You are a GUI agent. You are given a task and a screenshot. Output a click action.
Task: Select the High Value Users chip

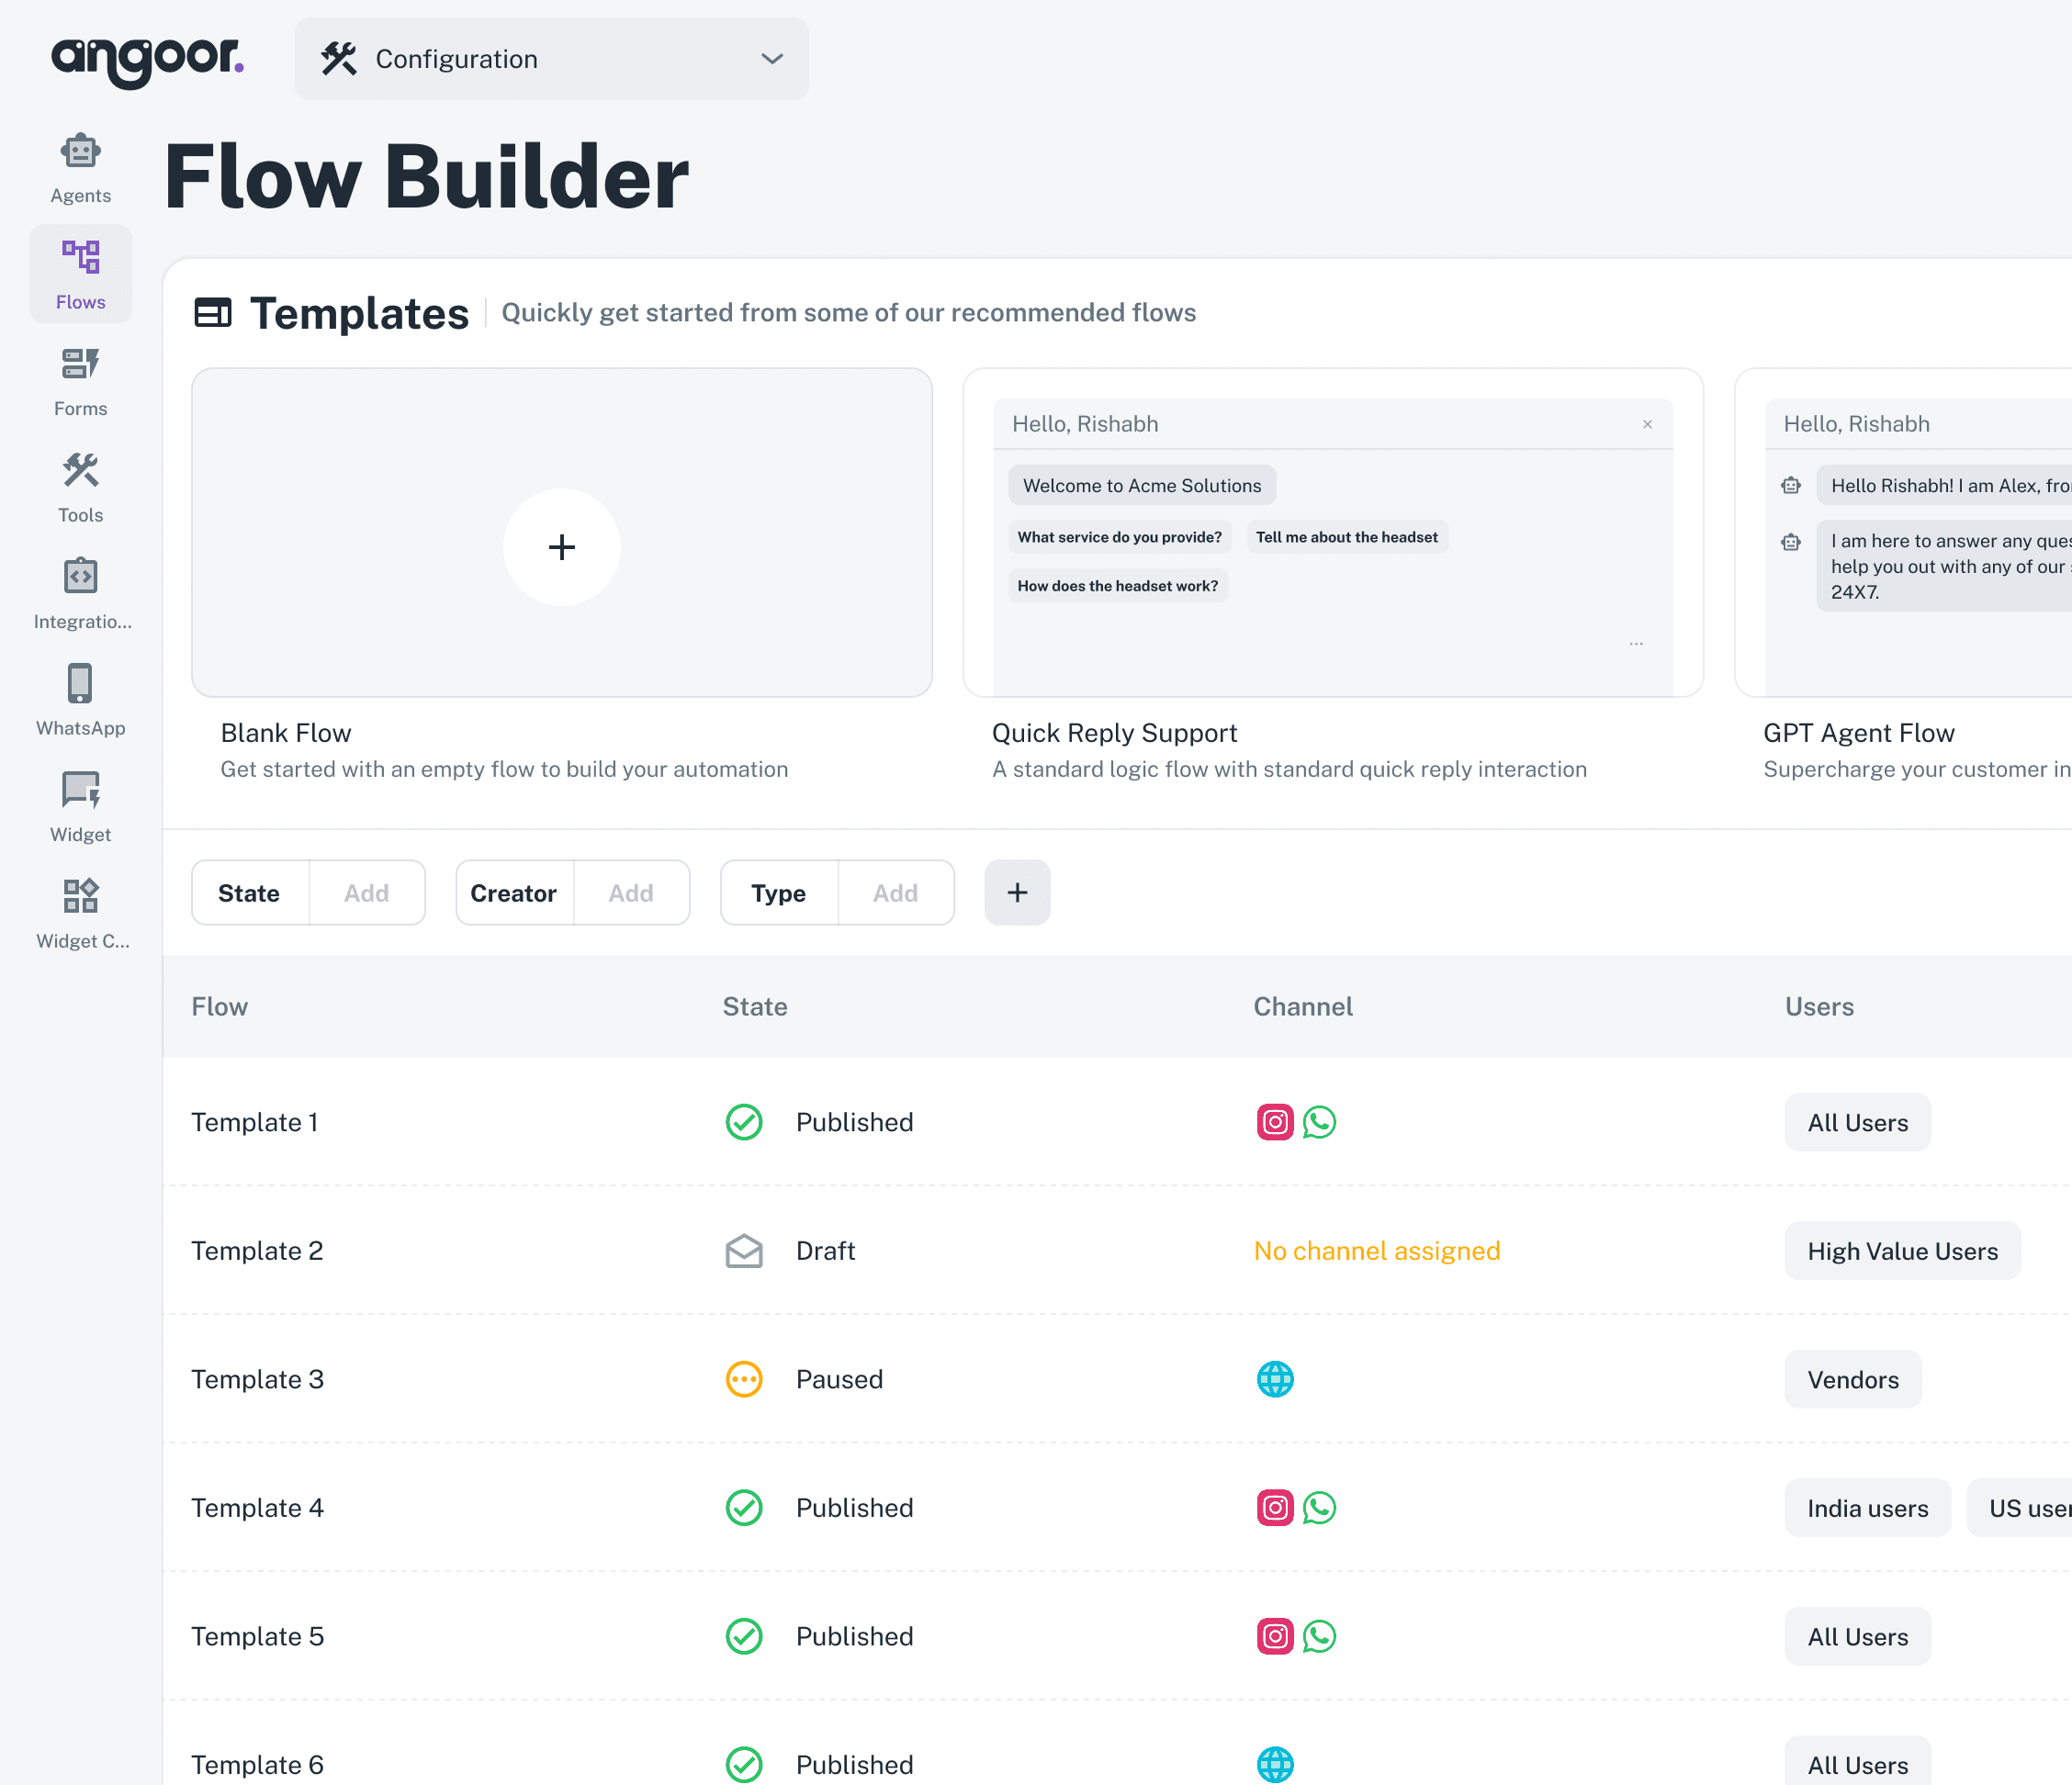(1902, 1251)
